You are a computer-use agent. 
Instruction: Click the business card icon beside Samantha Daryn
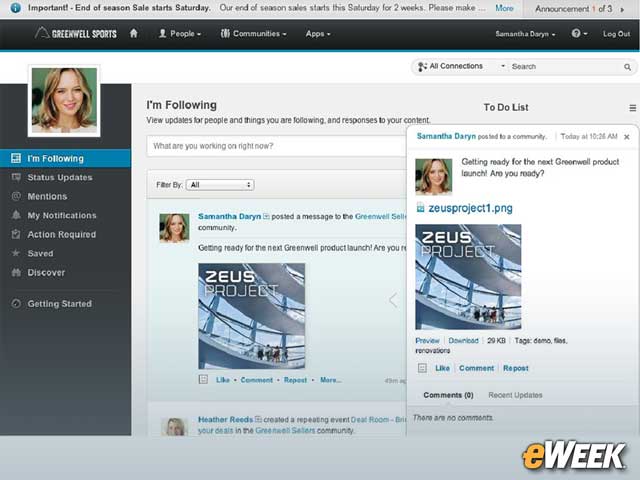266,216
